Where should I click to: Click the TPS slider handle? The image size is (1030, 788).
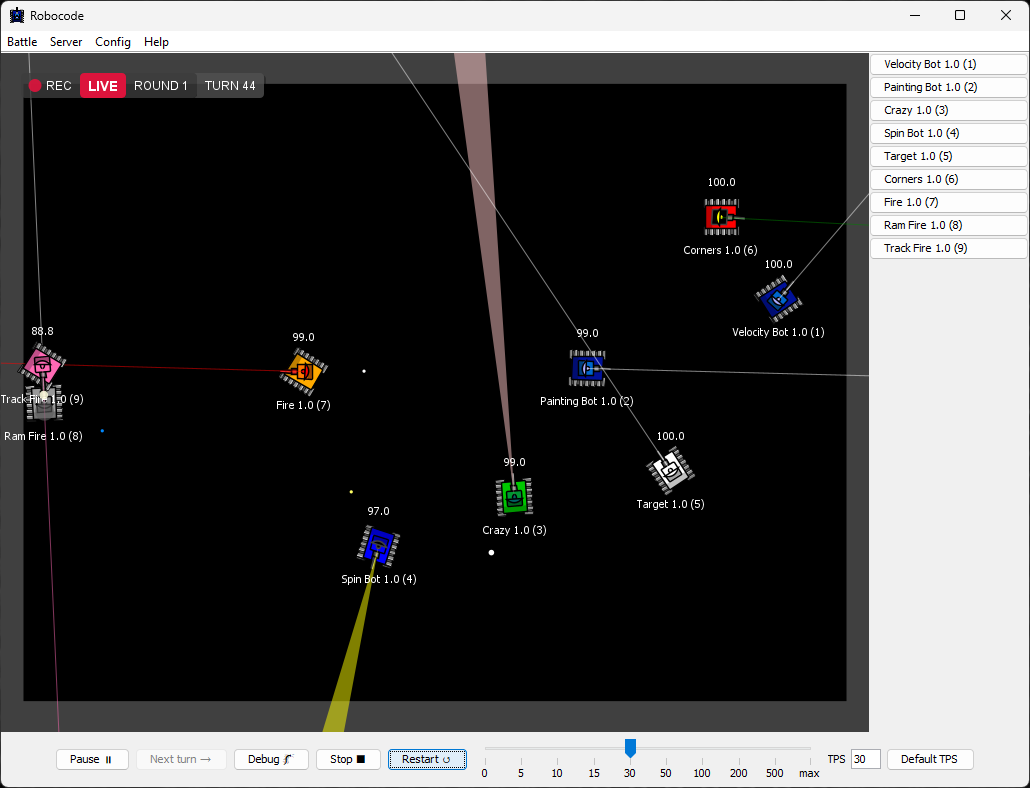pyautogui.click(x=630, y=747)
